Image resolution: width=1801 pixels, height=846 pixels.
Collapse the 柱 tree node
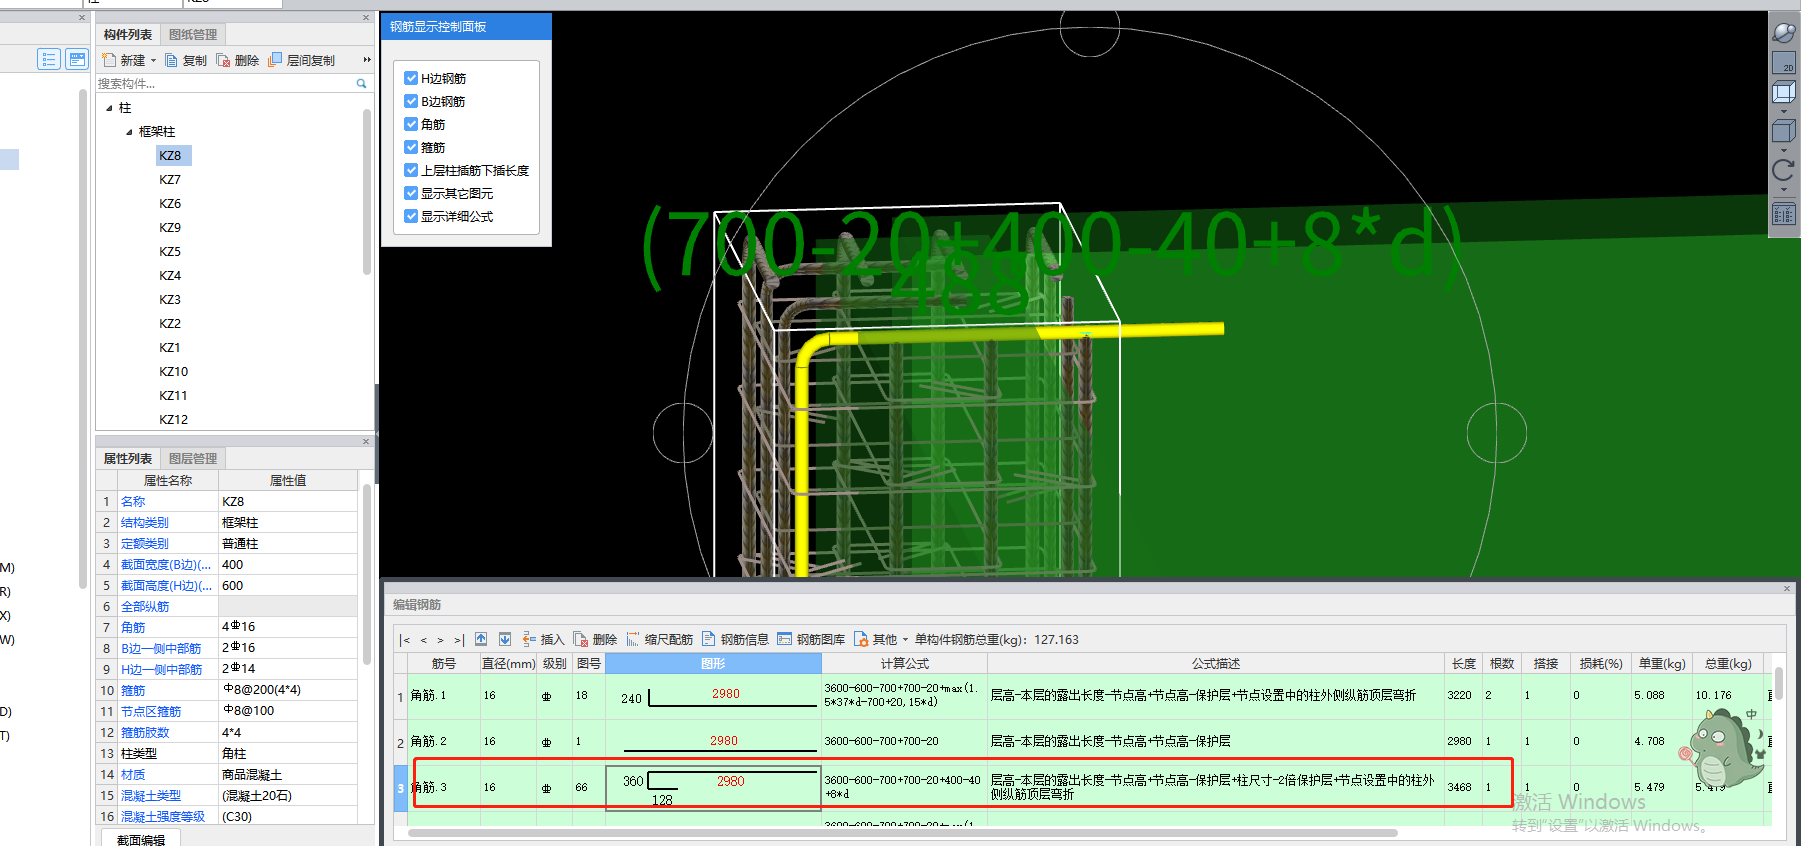109,108
